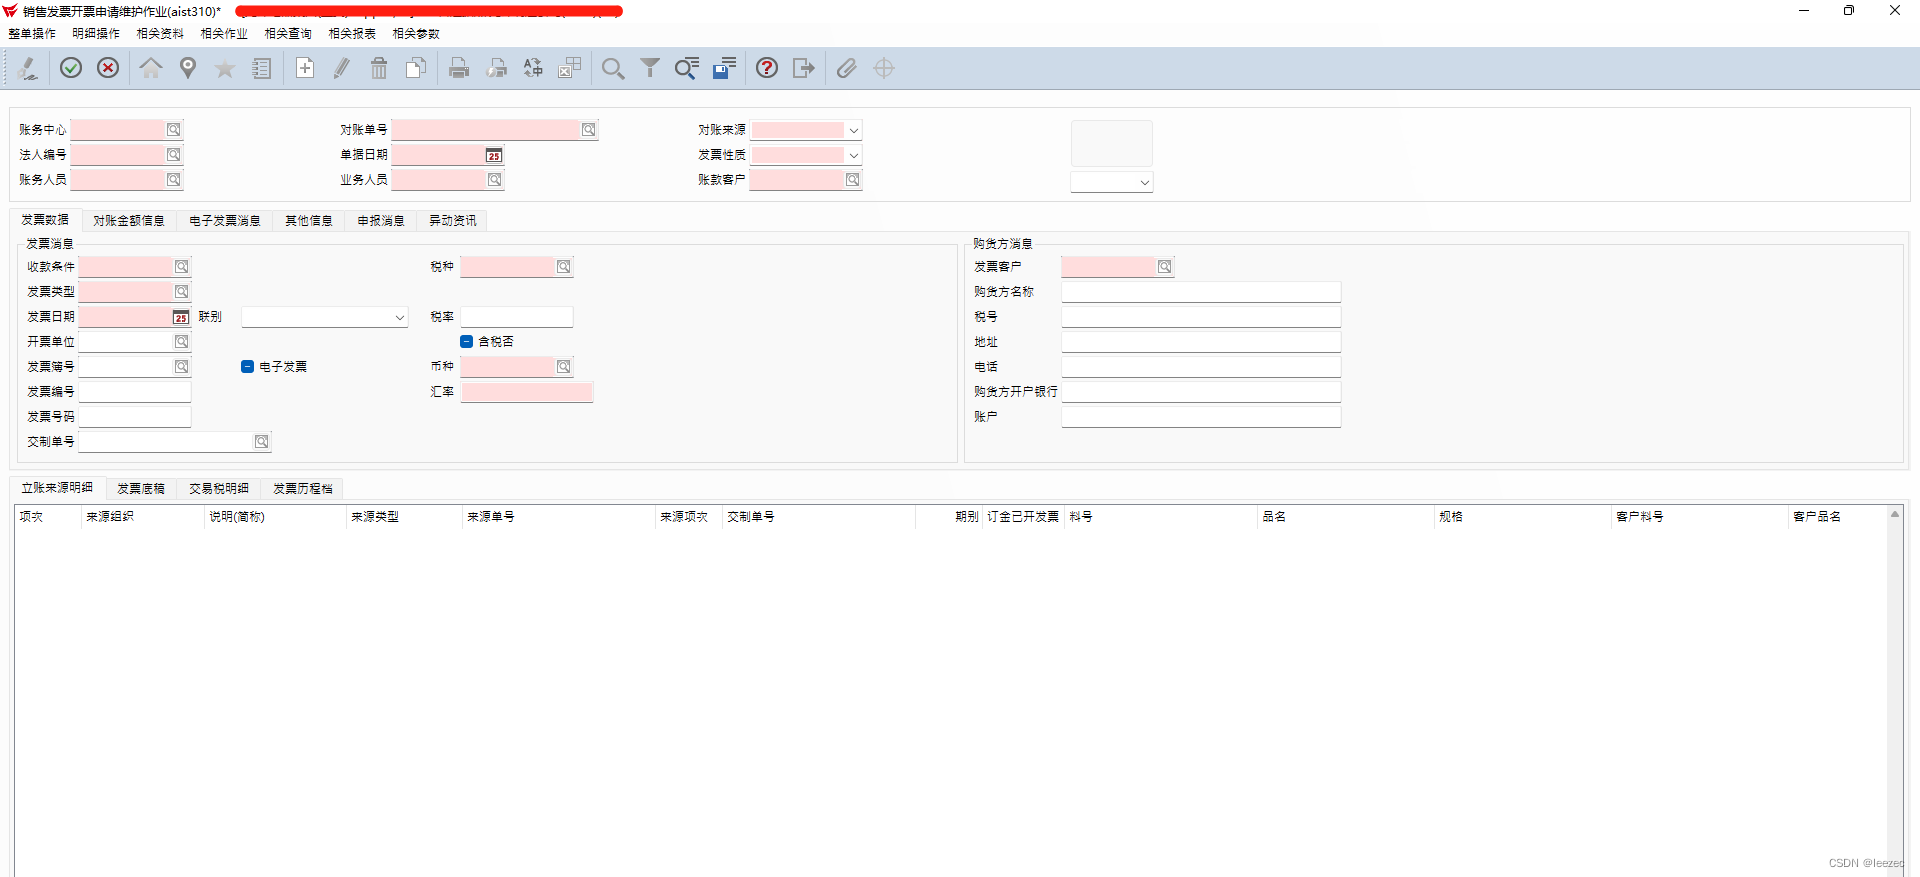Click the location pin toolbar icon
Image resolution: width=1920 pixels, height=877 pixels.
click(x=188, y=68)
